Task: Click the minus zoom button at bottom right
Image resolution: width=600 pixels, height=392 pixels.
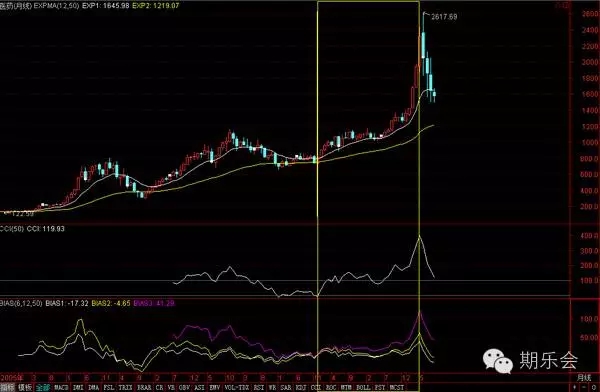Action: pyautogui.click(x=584, y=387)
